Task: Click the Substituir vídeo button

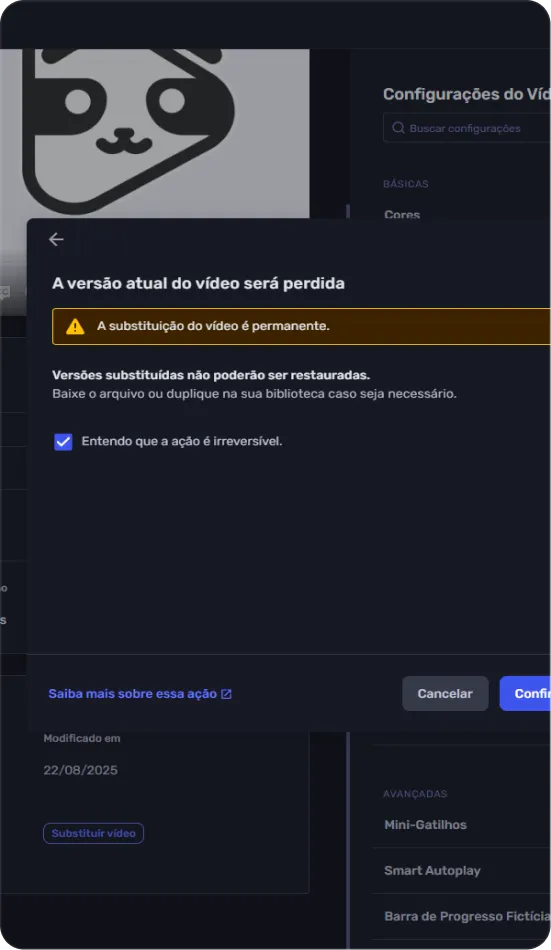Action: [x=93, y=833]
